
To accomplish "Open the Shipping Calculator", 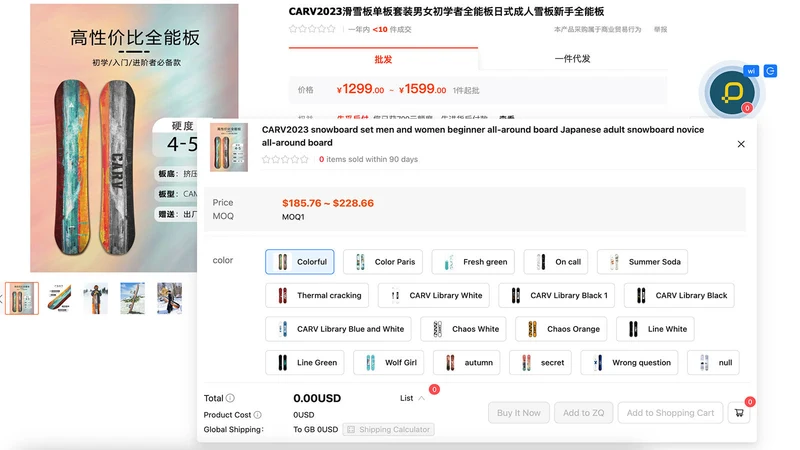I will pyautogui.click(x=388, y=430).
